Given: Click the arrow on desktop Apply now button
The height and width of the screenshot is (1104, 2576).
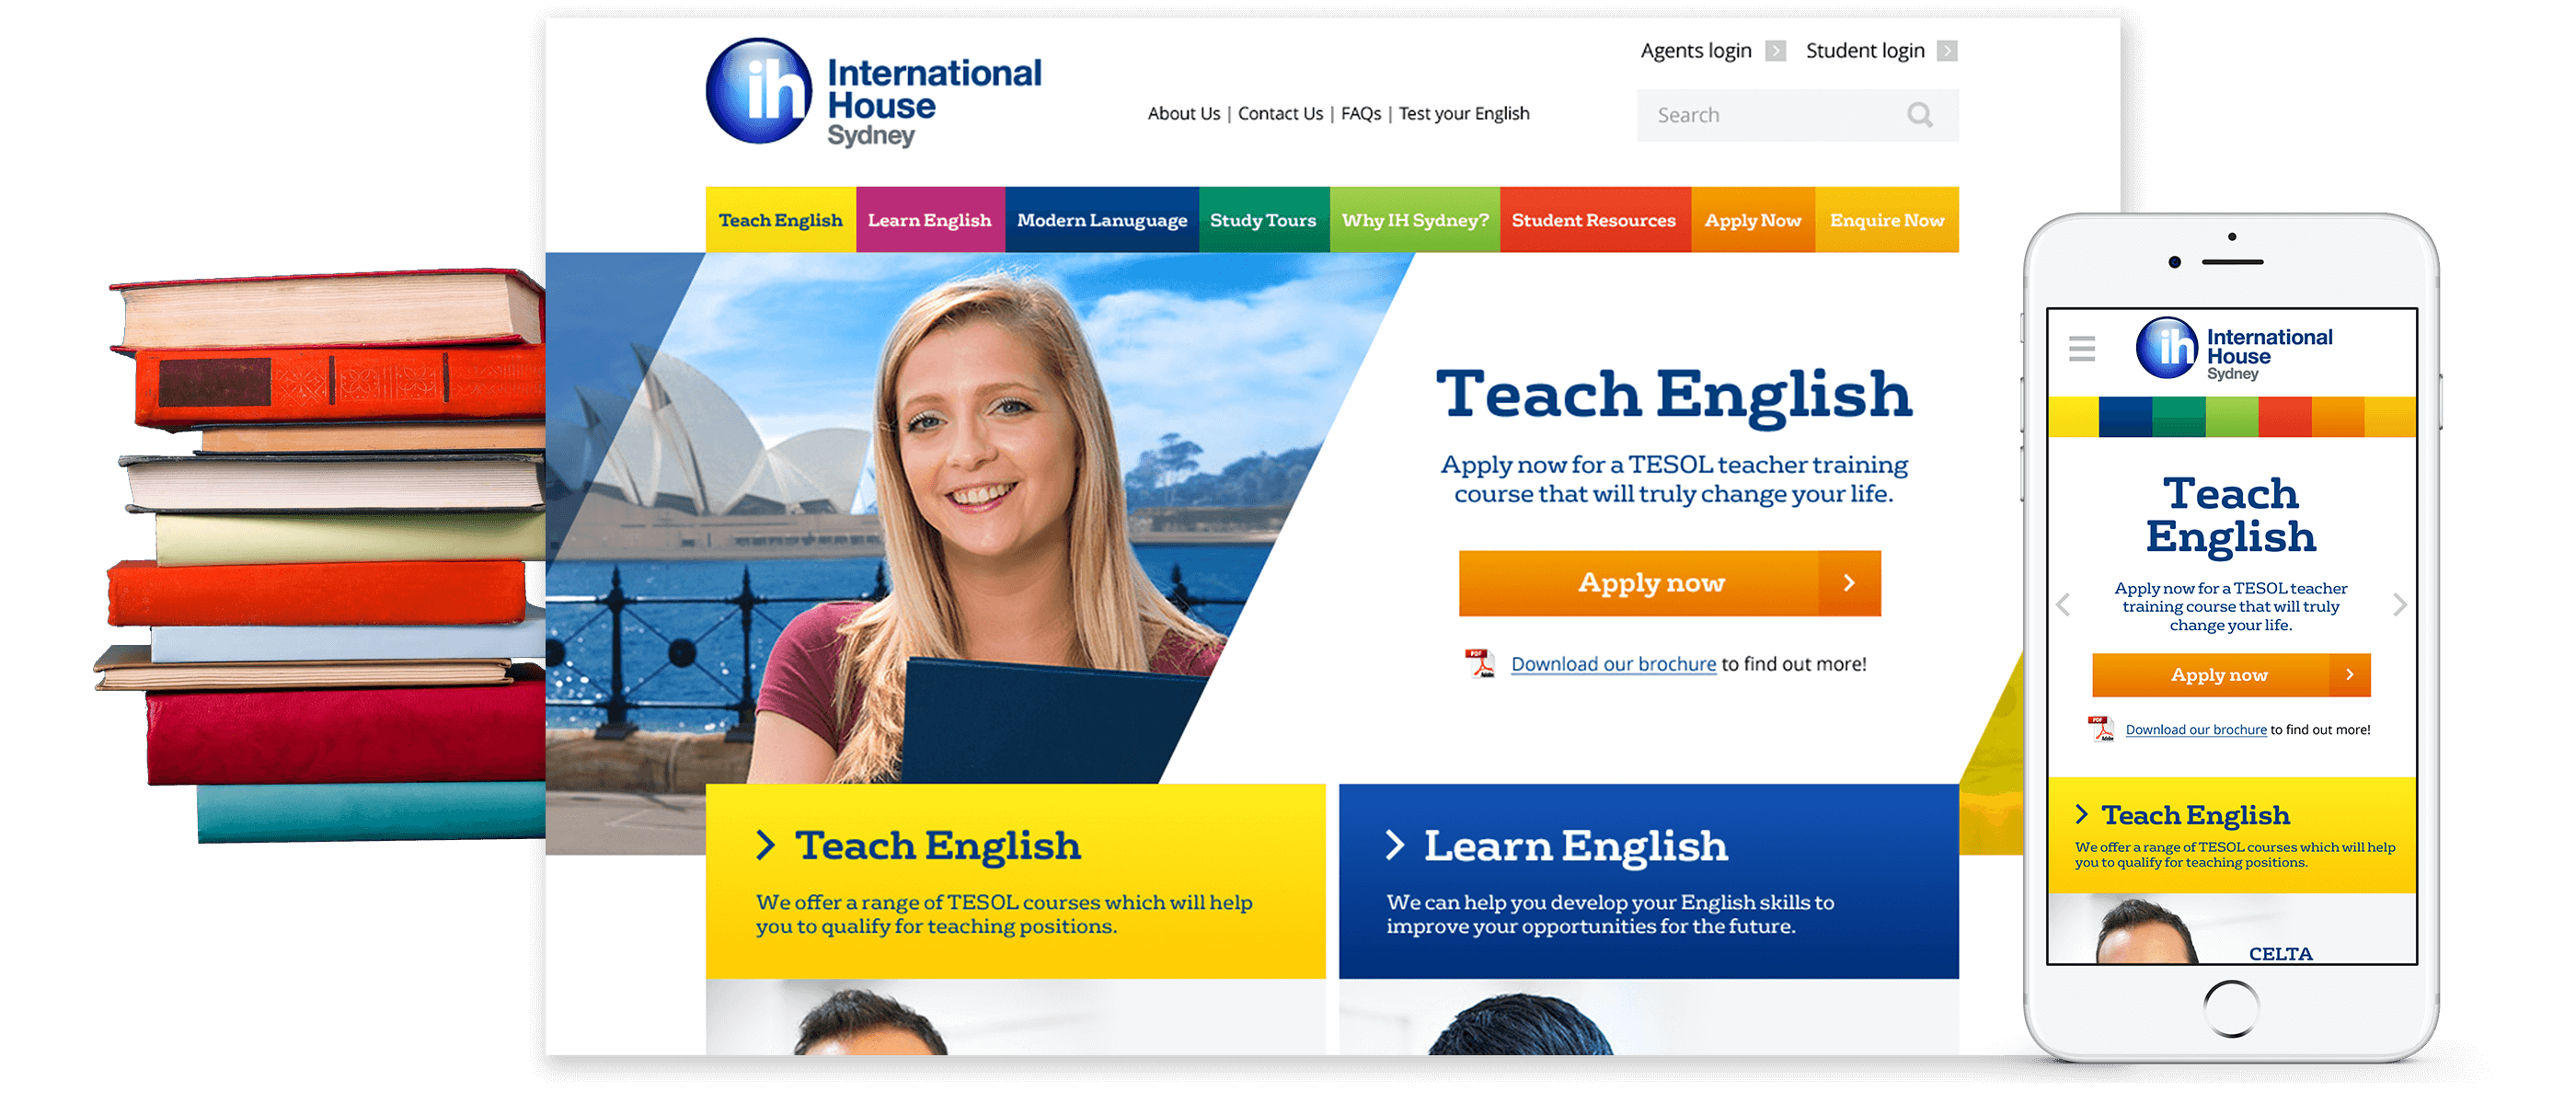Looking at the screenshot, I should pyautogui.click(x=1849, y=583).
